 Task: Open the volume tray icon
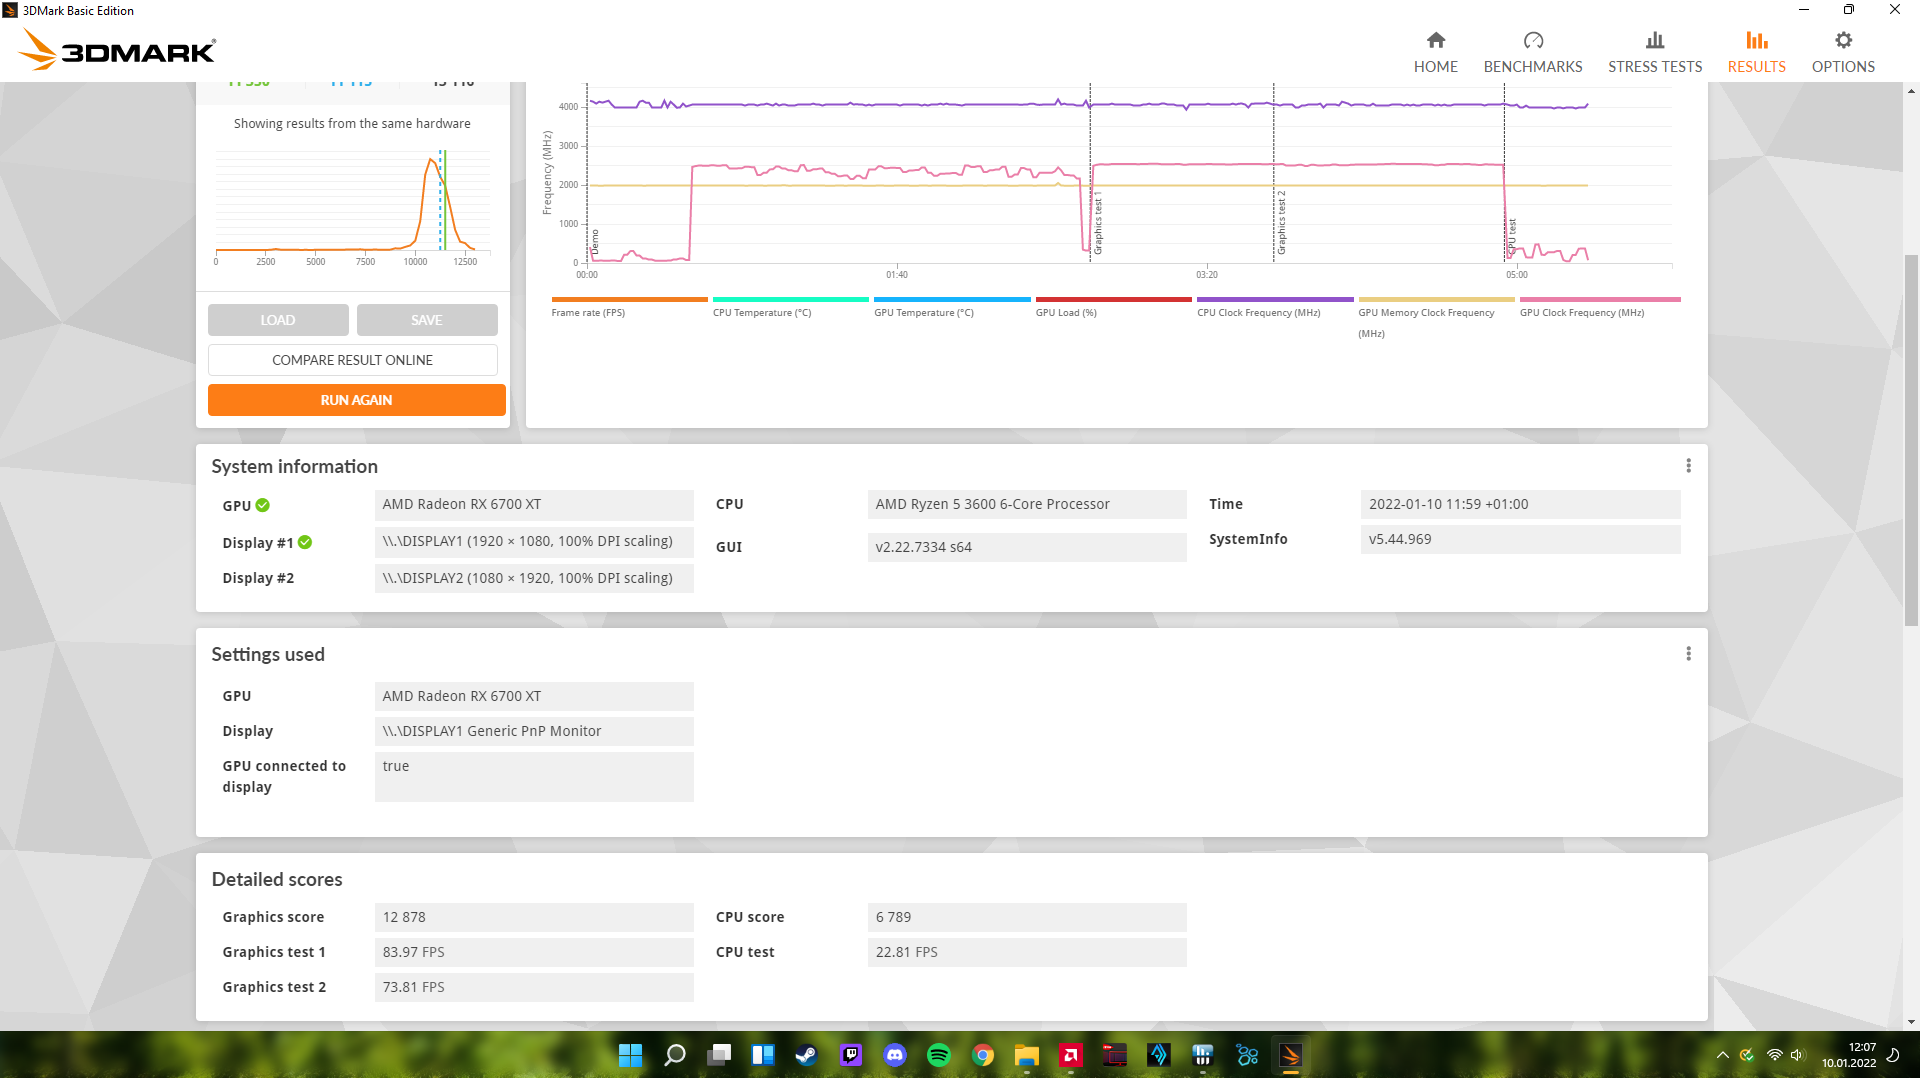1797,1055
